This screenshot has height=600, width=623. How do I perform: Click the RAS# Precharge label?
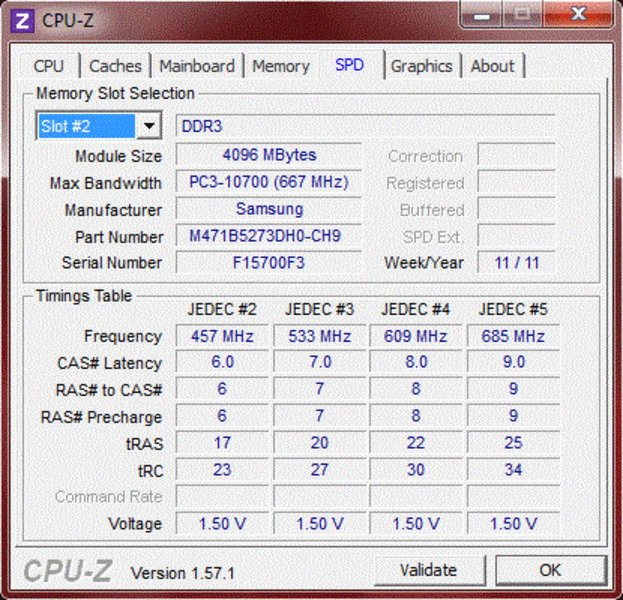pyautogui.click(x=101, y=417)
